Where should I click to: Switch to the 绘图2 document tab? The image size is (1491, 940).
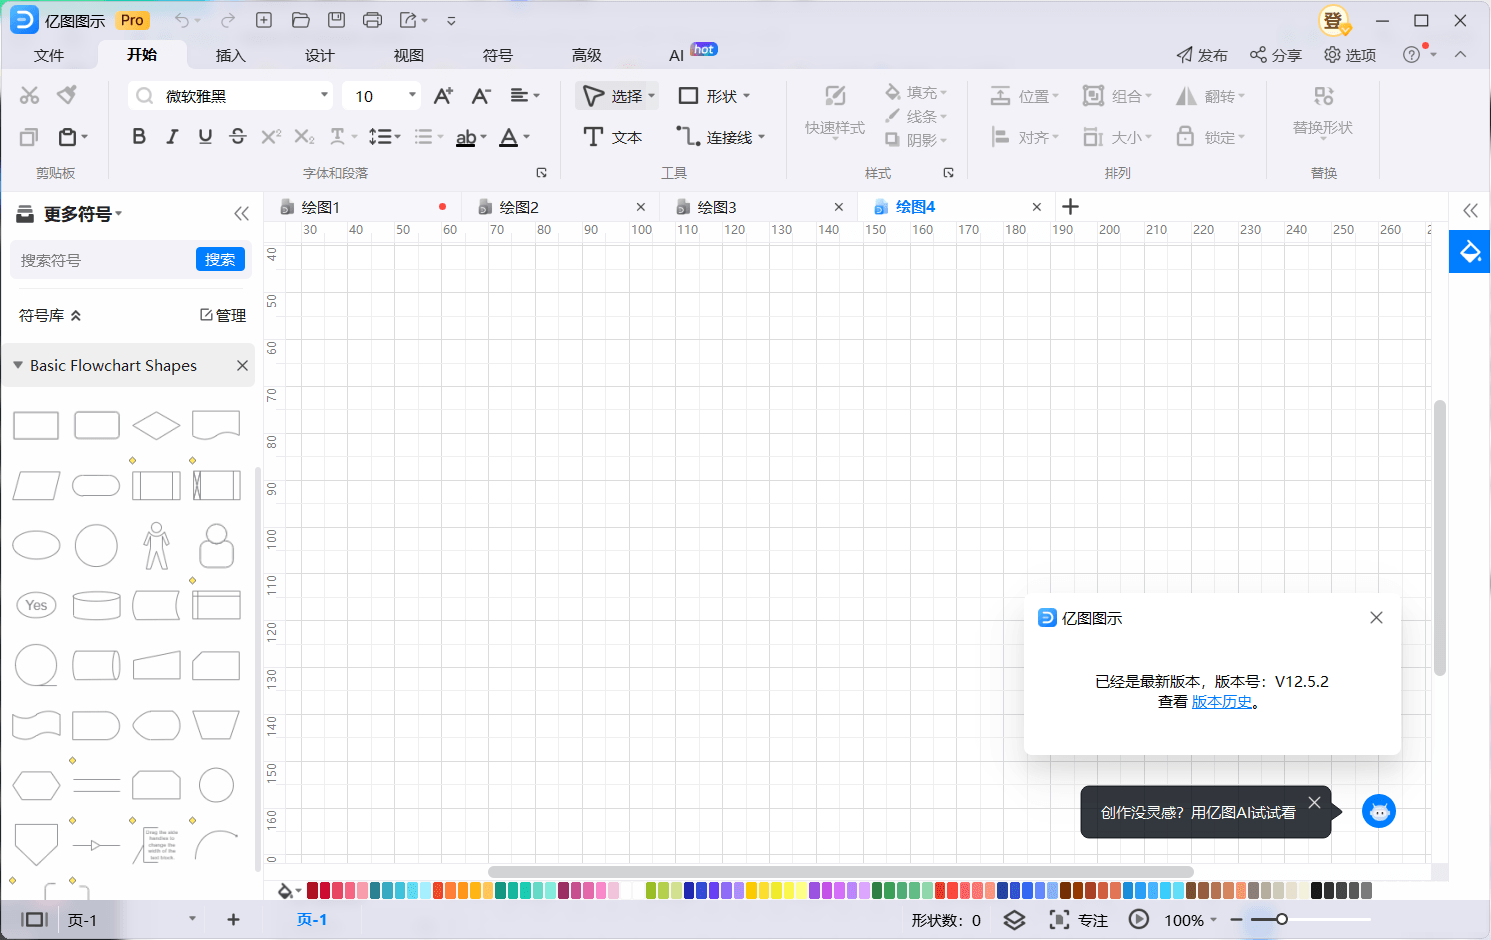[x=559, y=207]
